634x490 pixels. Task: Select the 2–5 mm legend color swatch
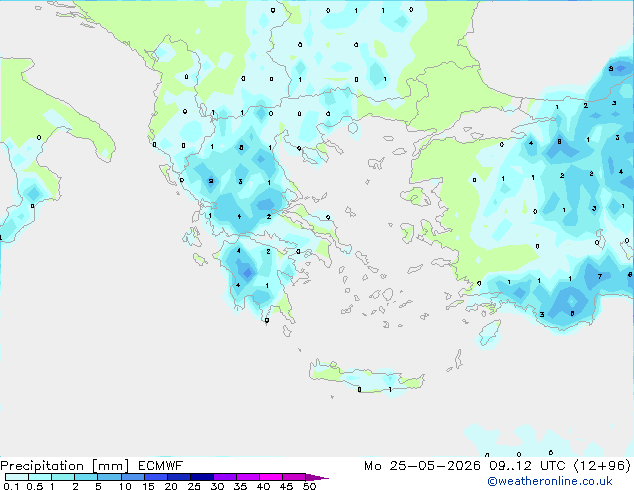86,477
